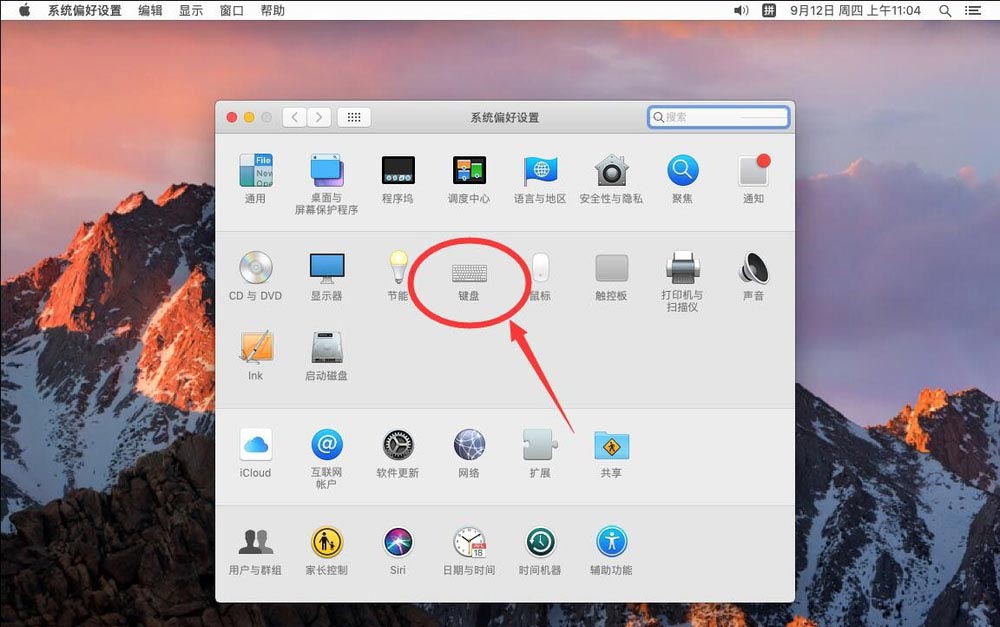Click the show-all grid view button

354,116
